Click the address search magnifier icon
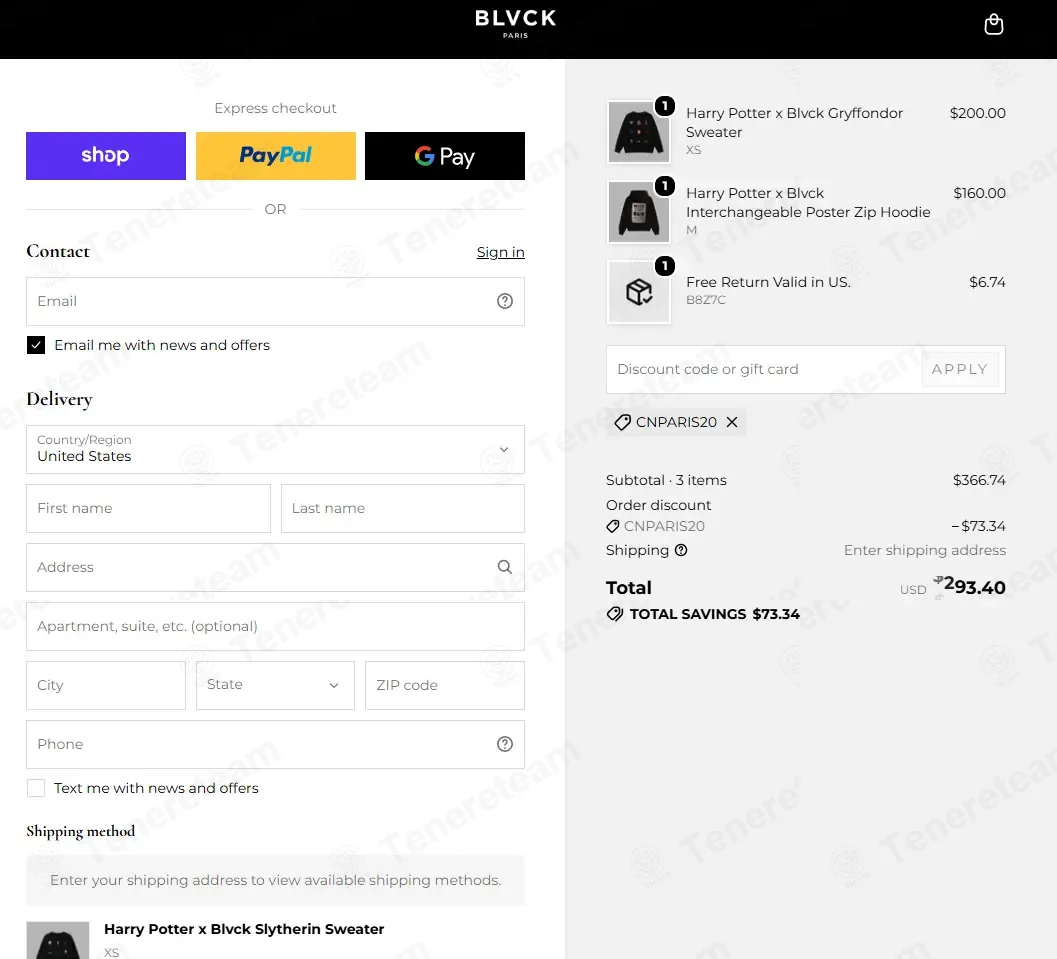1057x959 pixels. tap(505, 567)
